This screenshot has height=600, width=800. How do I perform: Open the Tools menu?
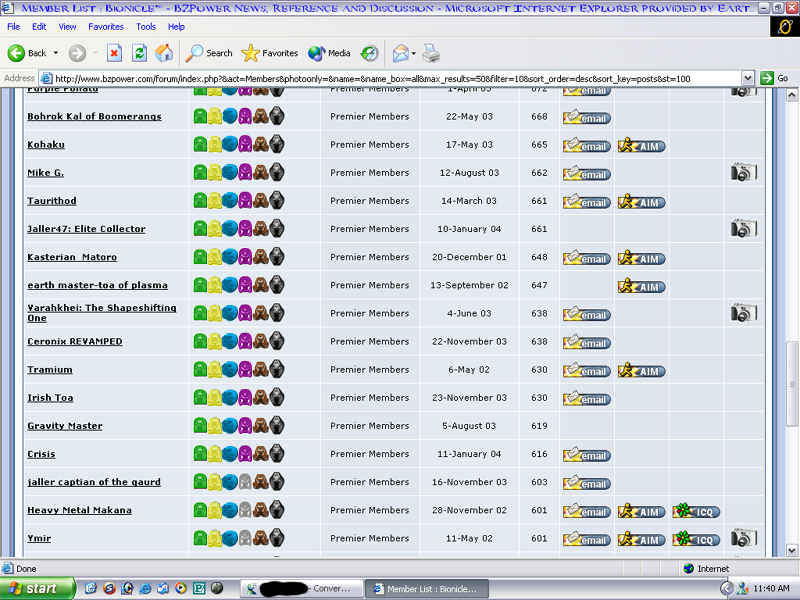[146, 27]
